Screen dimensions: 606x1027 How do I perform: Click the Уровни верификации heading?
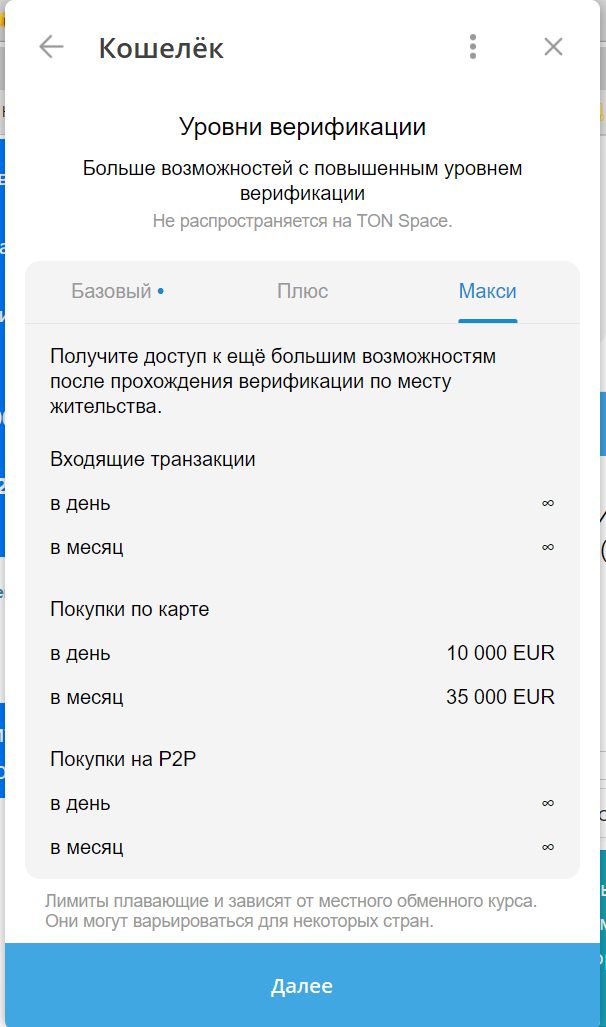pyautogui.click(x=303, y=127)
